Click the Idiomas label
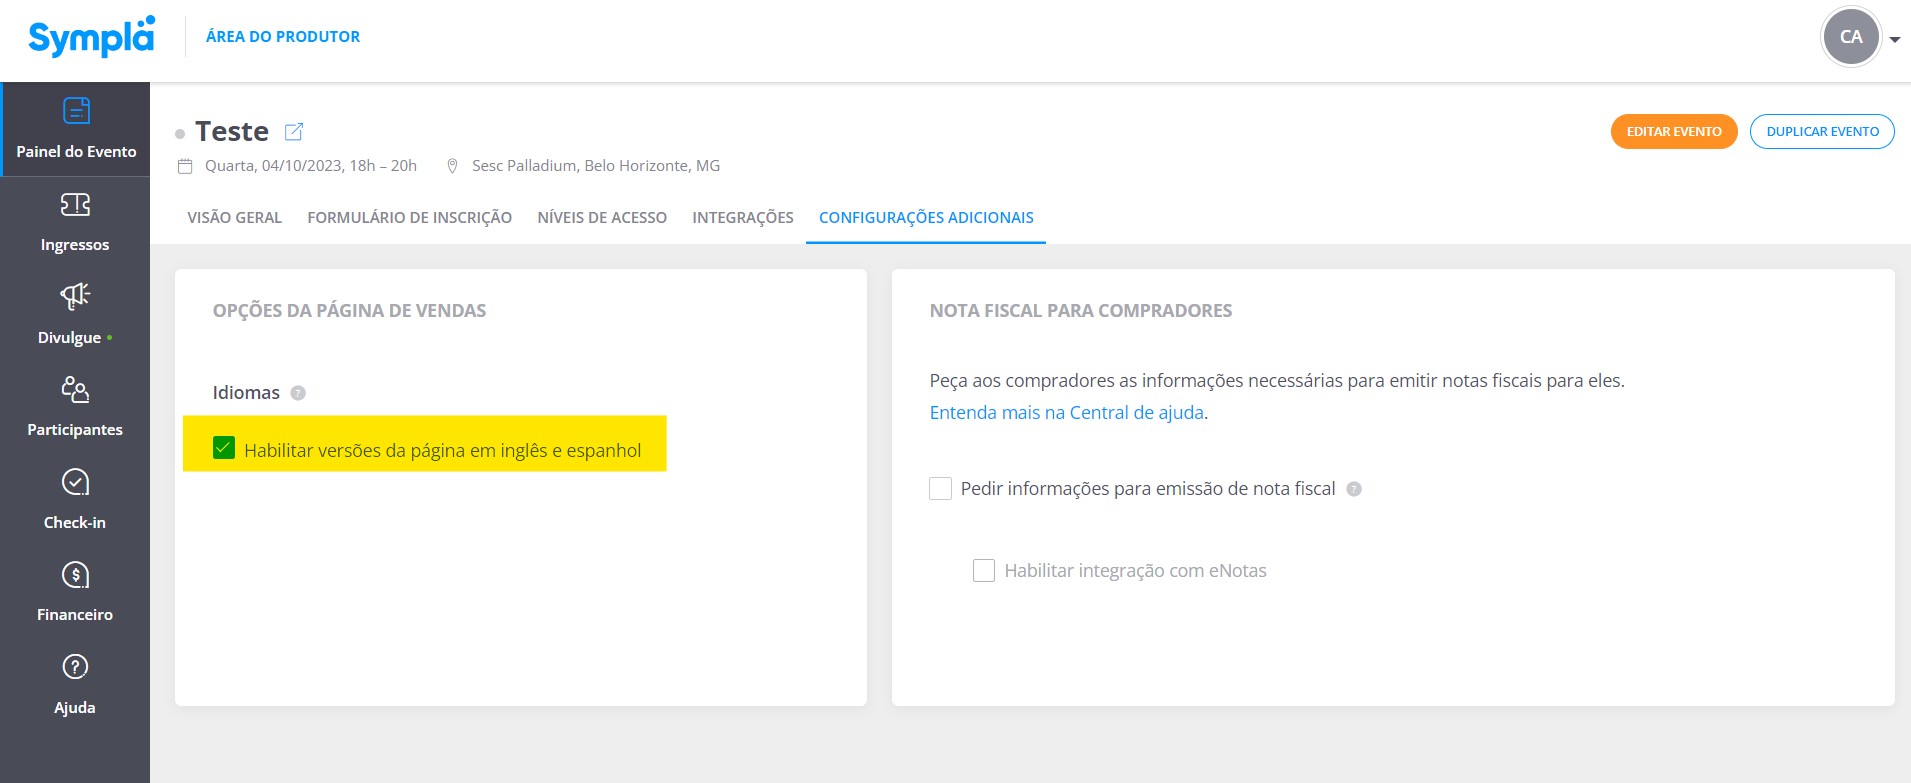Viewport: 1911px width, 783px height. coord(246,393)
